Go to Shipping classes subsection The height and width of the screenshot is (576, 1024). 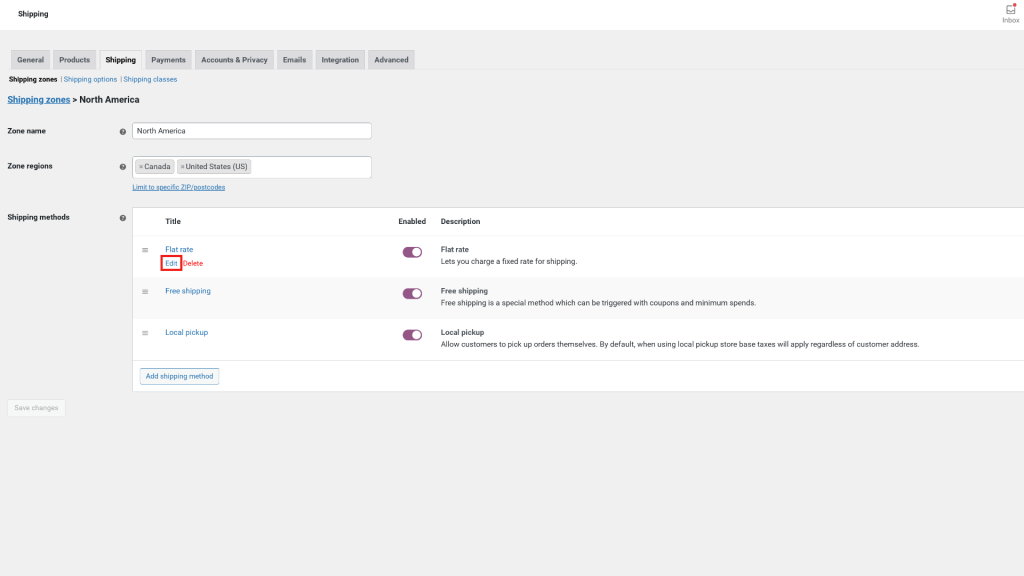[x=150, y=79]
